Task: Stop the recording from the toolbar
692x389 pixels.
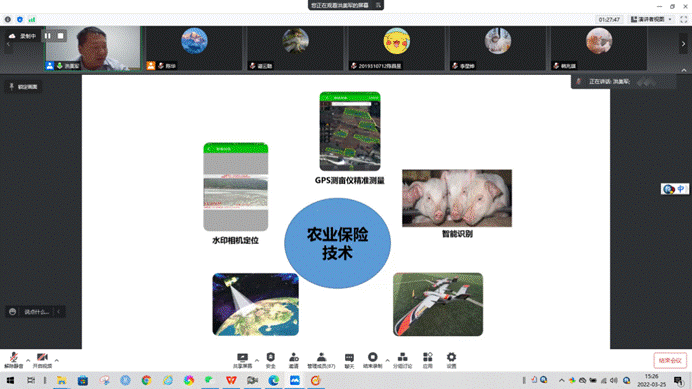Action: pos(373,360)
